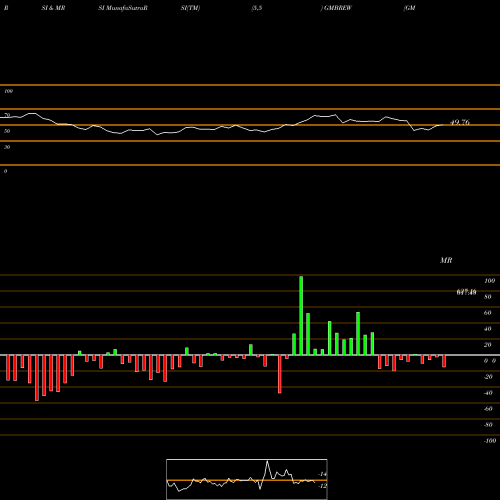The image size is (500, 500).
Task: Click the MR axis label -60
Action: 488,409
